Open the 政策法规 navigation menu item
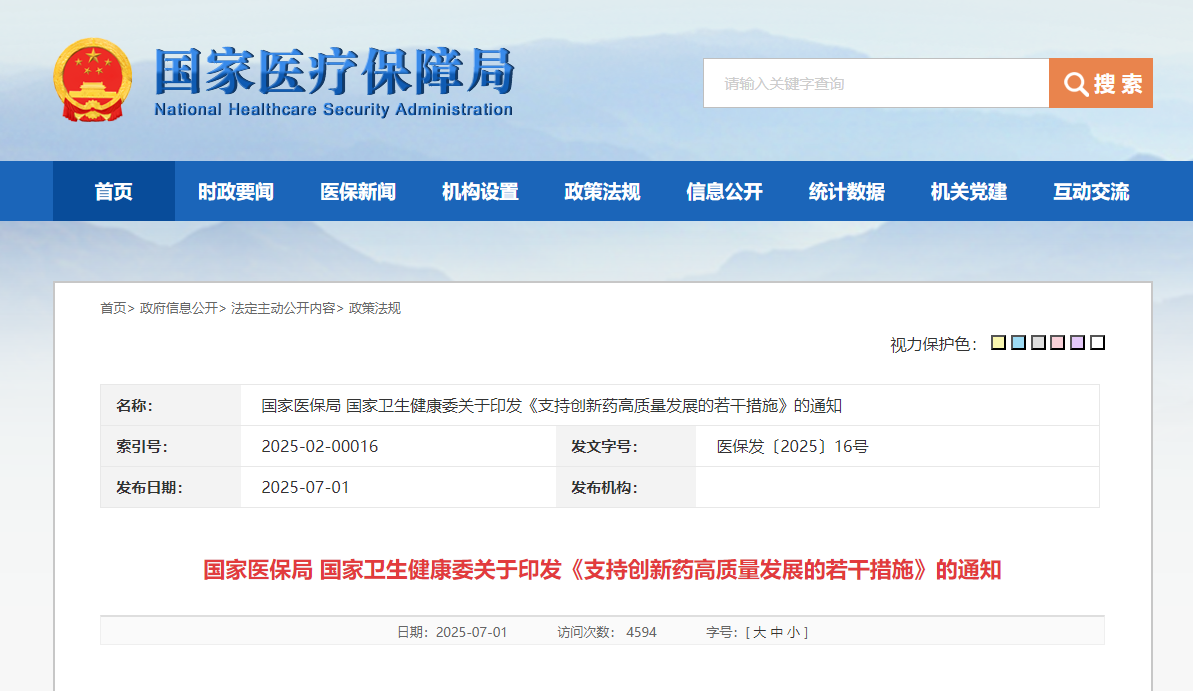 (x=602, y=191)
